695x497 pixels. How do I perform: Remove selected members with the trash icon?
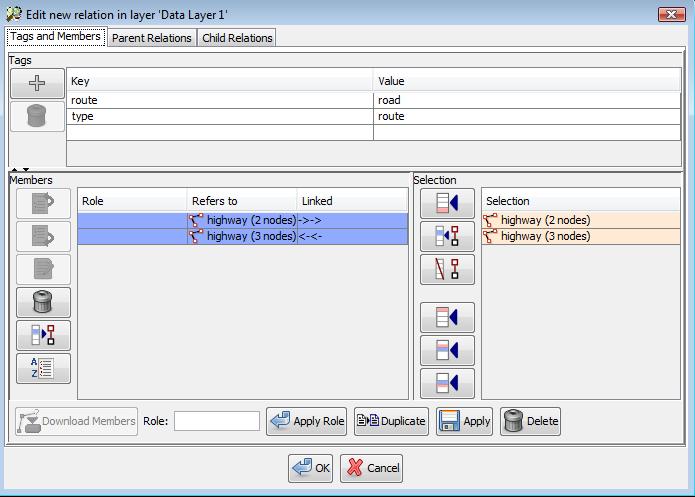click(x=43, y=302)
